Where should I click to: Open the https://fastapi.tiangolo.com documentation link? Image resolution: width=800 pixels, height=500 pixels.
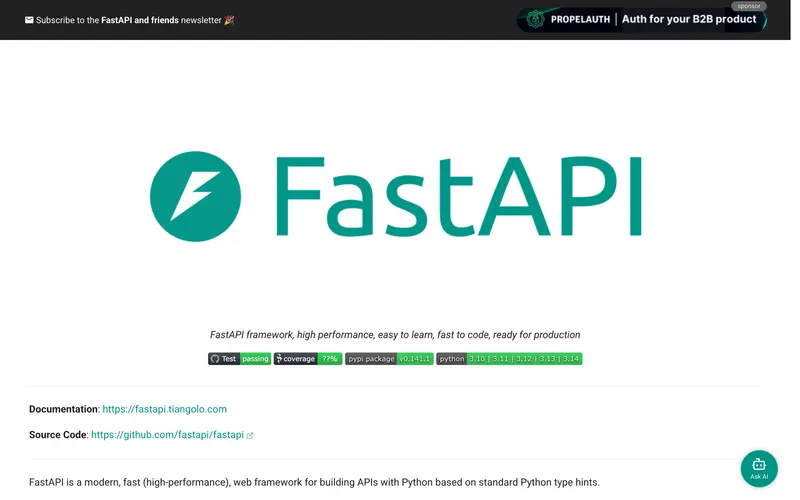point(164,409)
